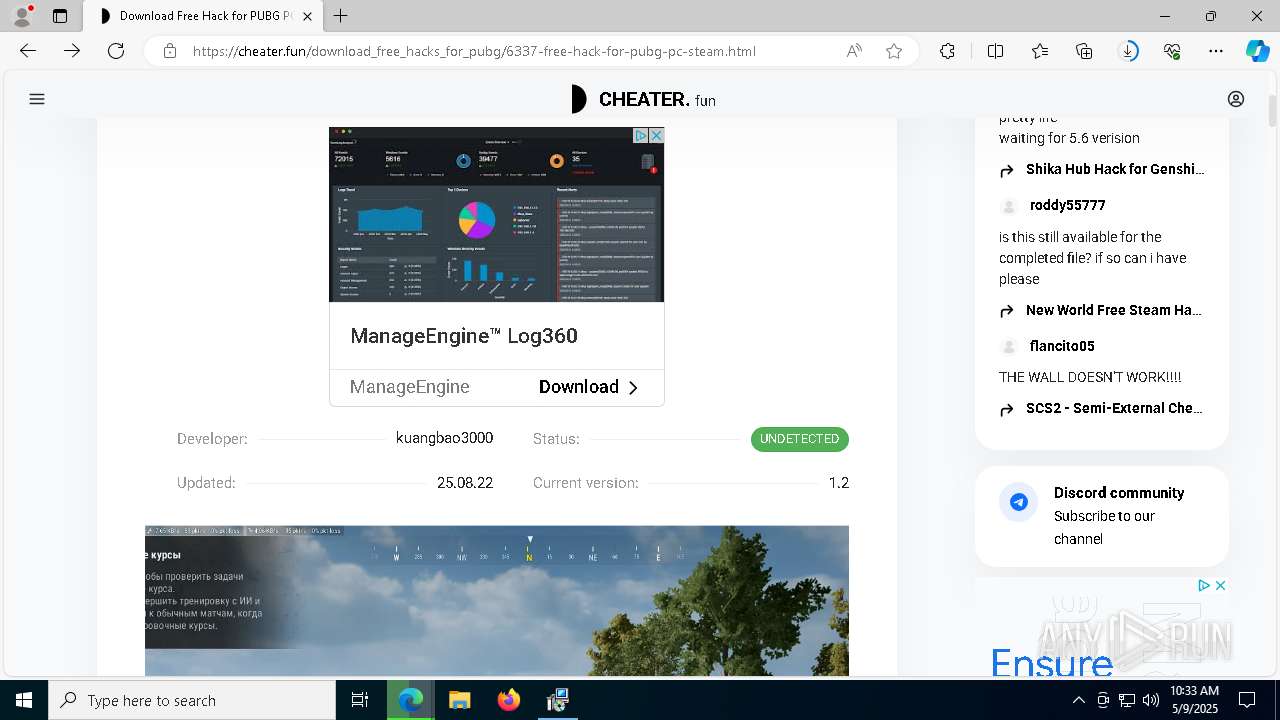
Task: Enable read aloud for this page
Action: click(854, 51)
